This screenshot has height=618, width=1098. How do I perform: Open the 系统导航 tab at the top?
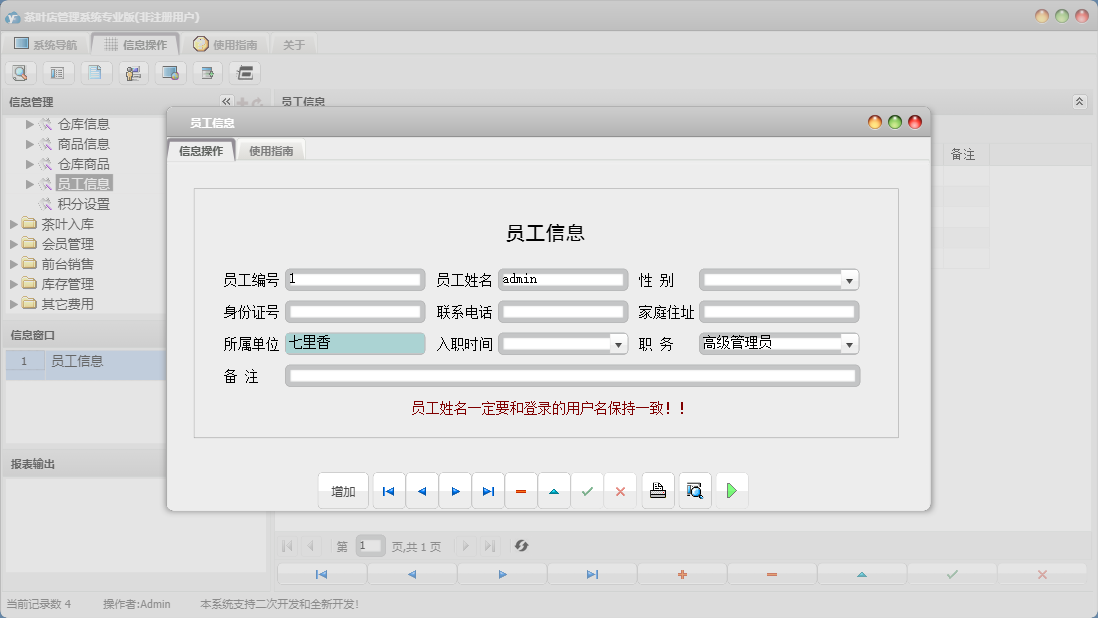pos(49,43)
